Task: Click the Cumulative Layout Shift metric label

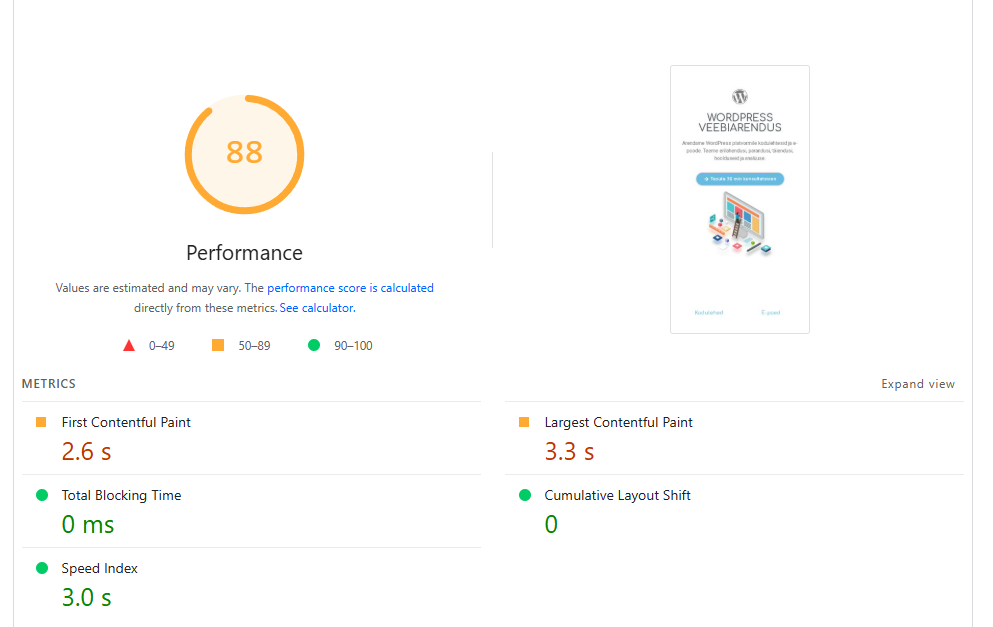Action: click(x=617, y=495)
